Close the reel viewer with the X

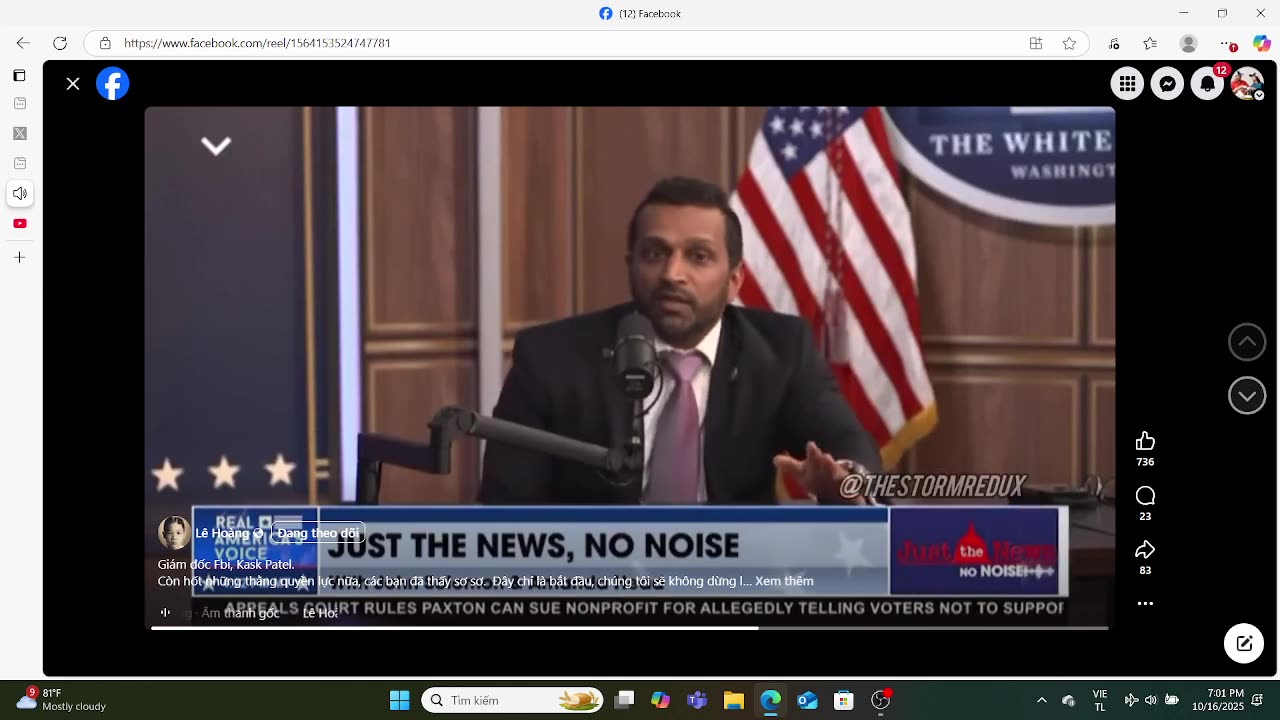point(73,84)
